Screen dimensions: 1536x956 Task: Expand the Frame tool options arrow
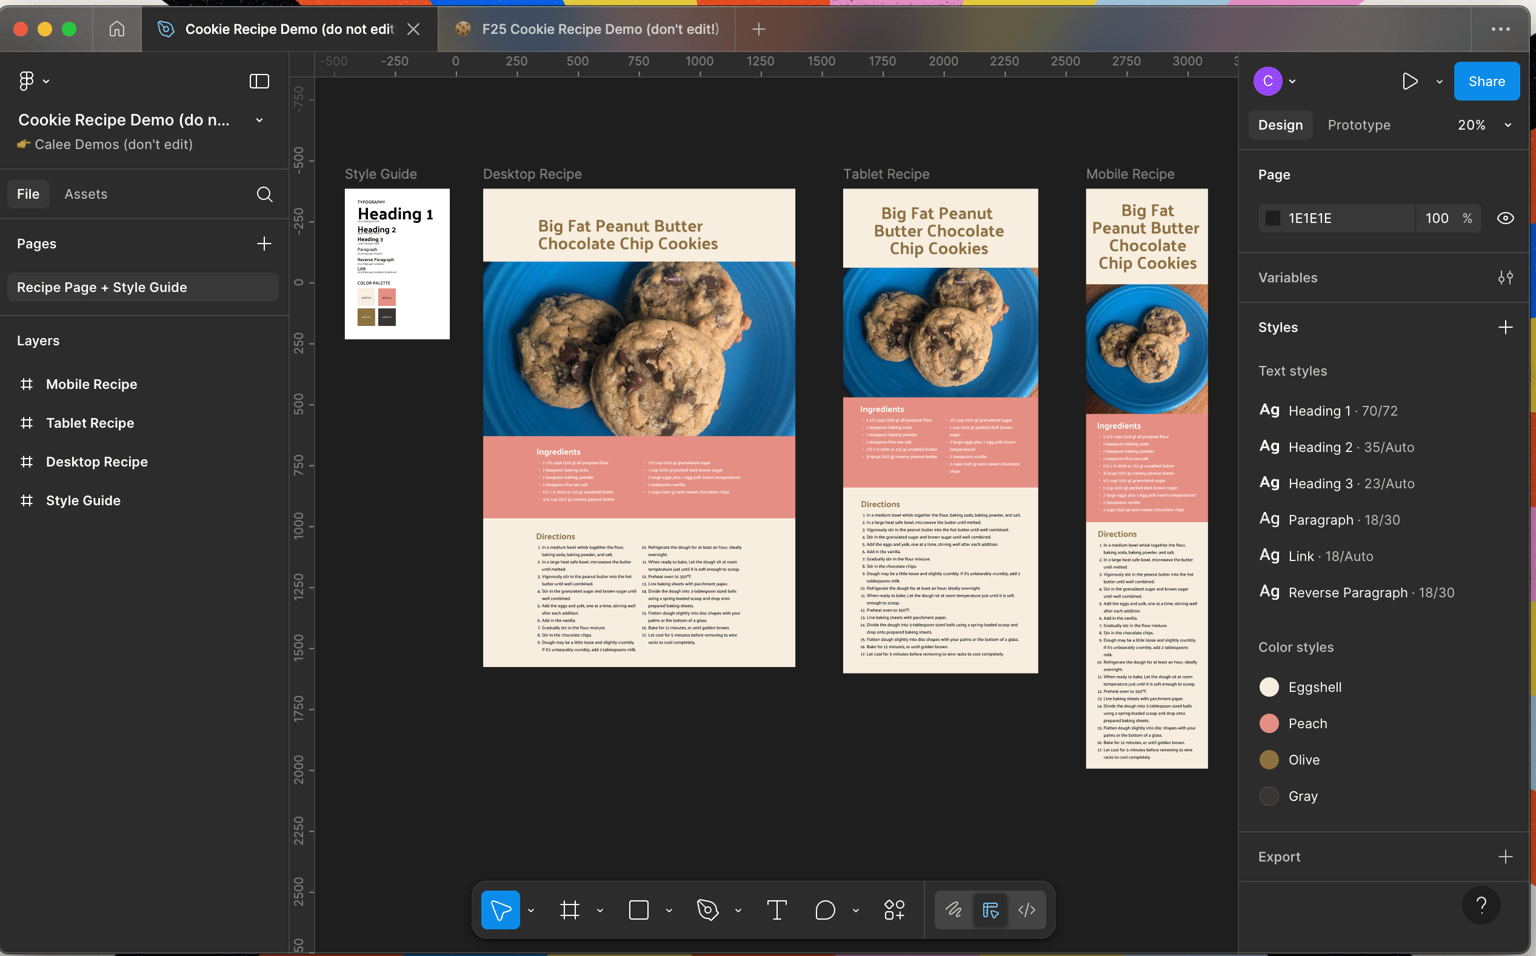point(600,910)
